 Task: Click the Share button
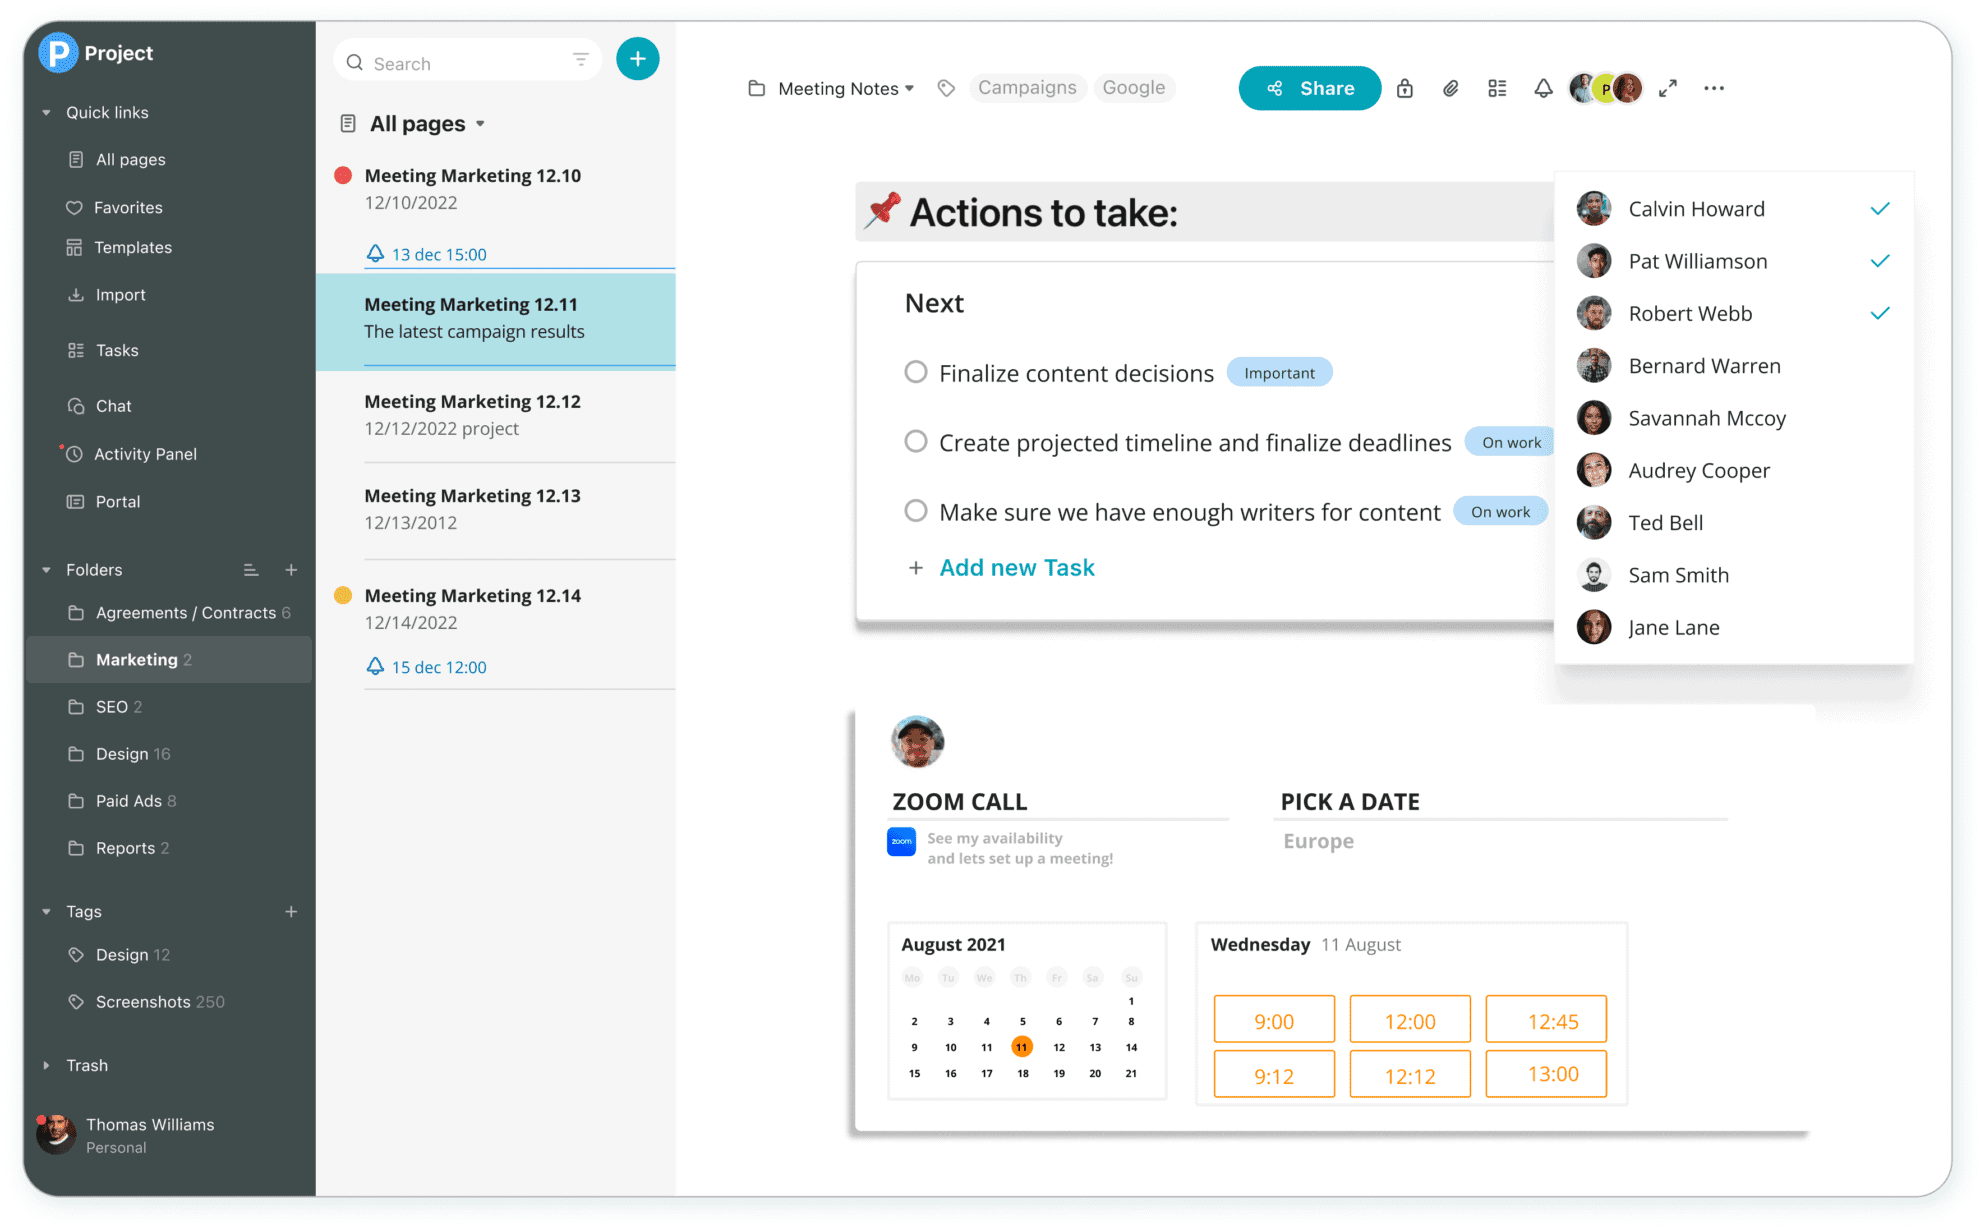(x=1310, y=88)
